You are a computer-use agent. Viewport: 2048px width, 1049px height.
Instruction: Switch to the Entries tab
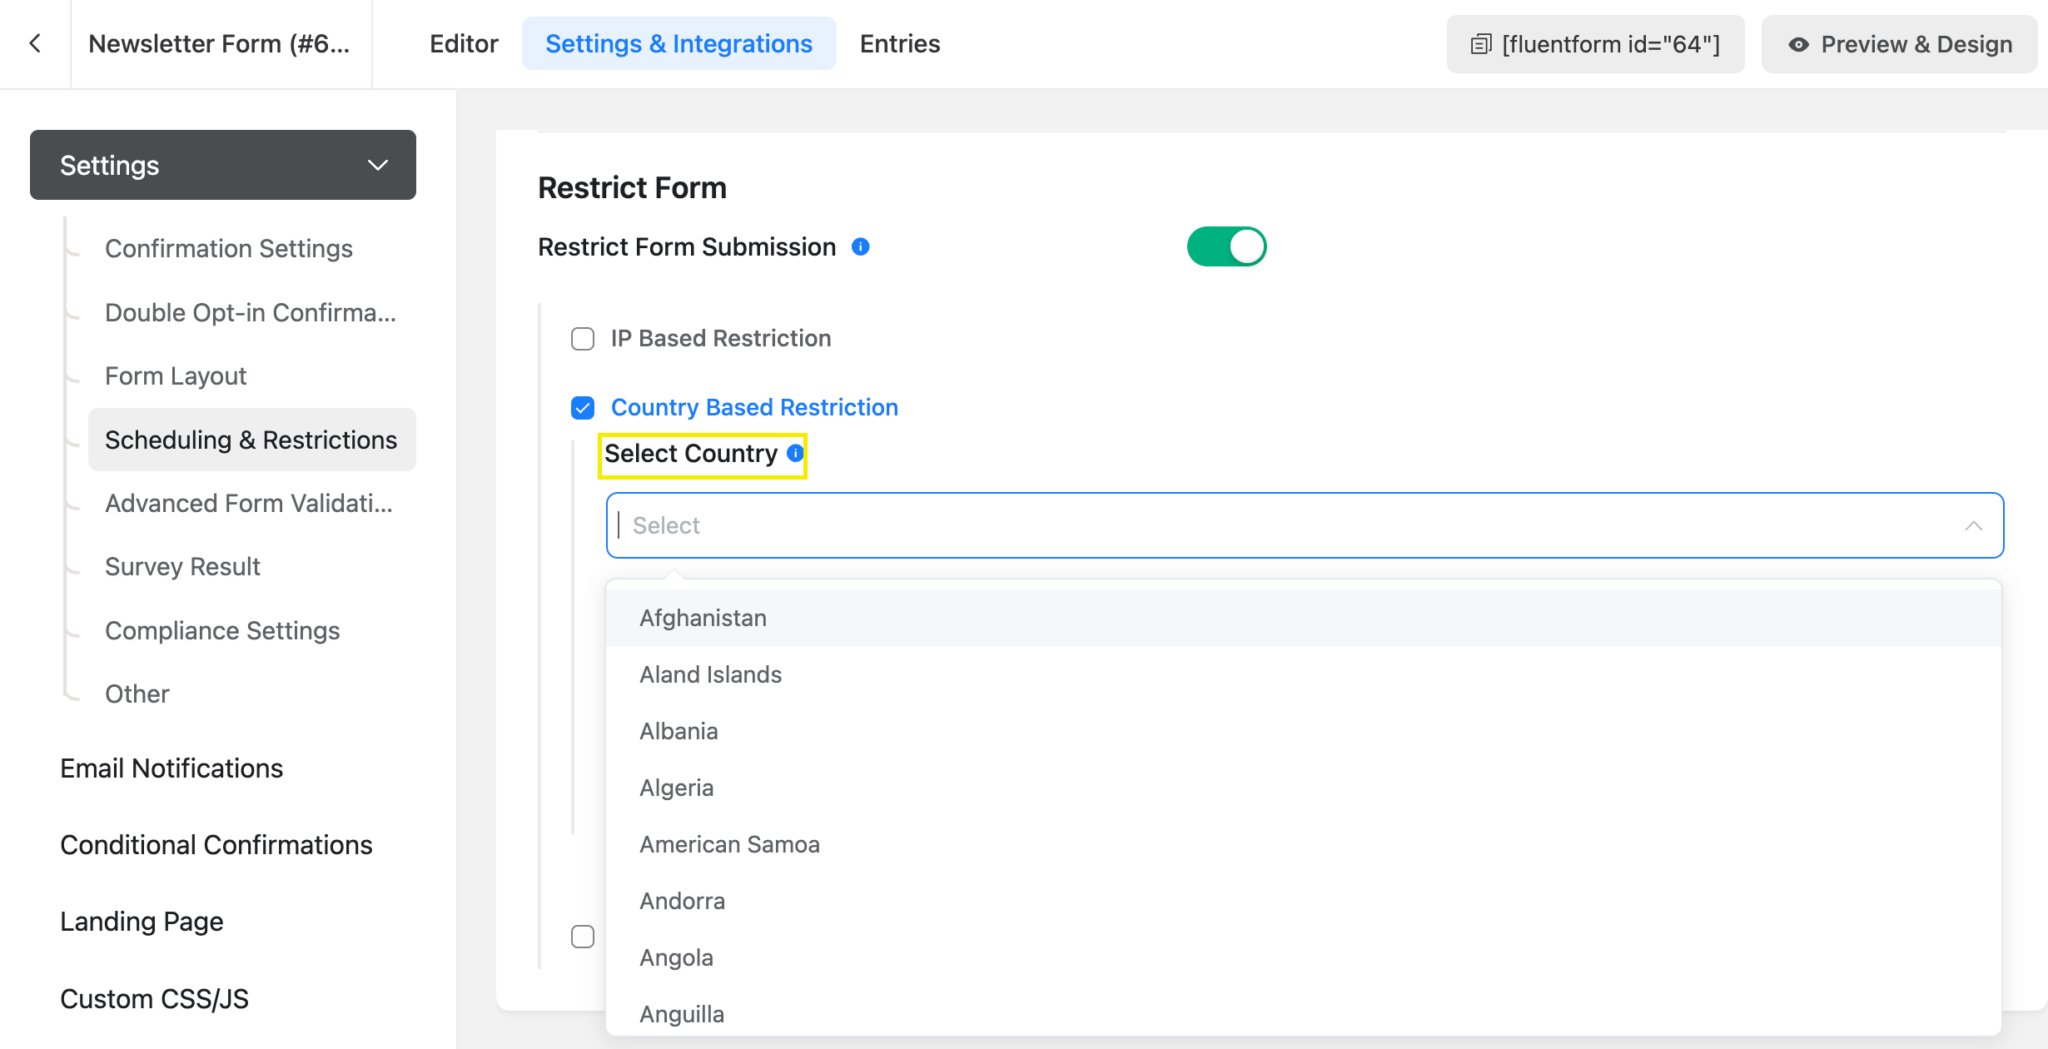[x=899, y=43]
